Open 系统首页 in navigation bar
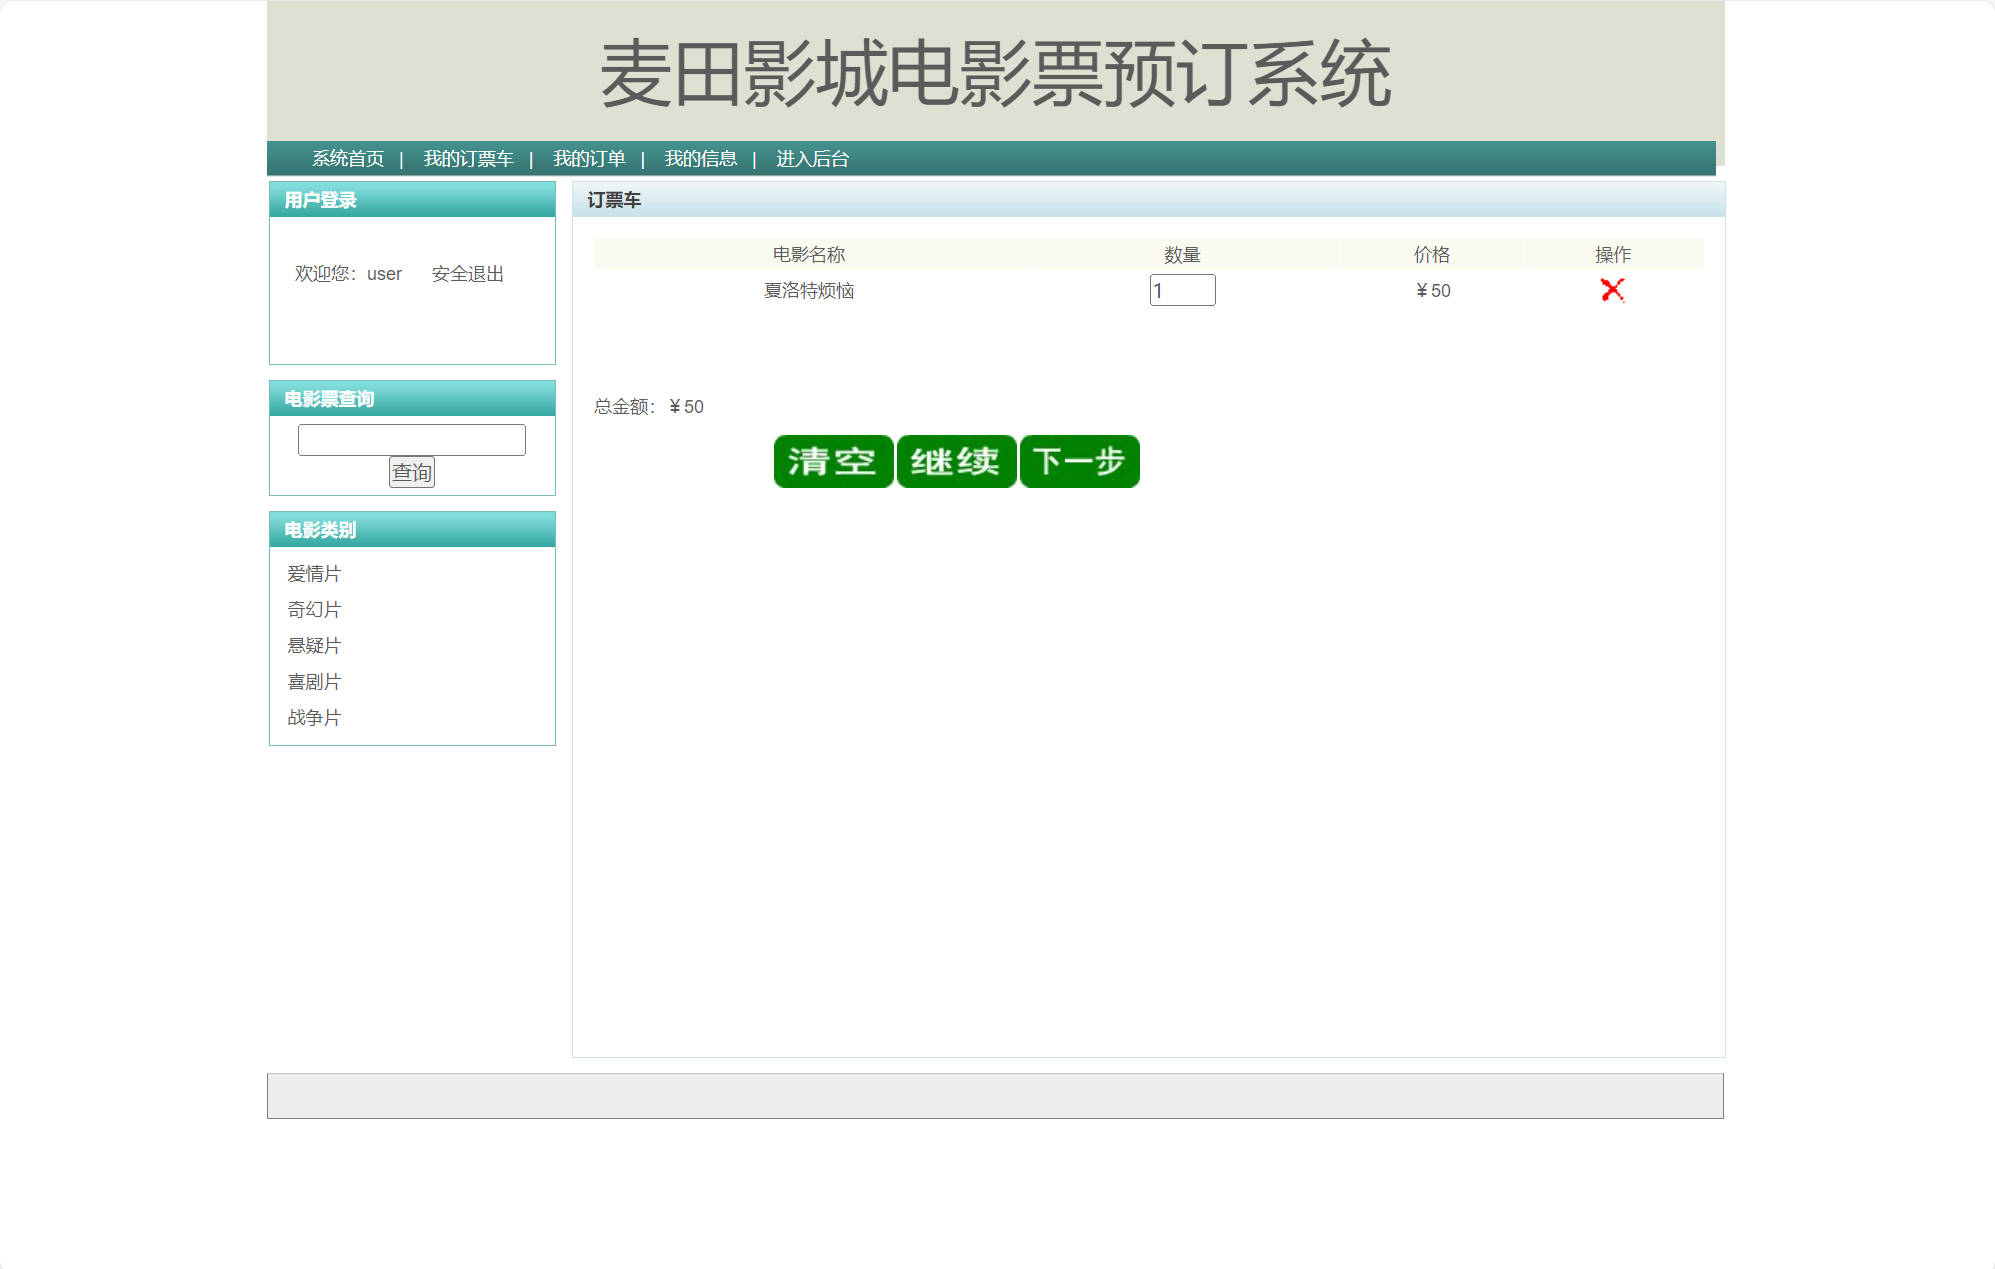The width and height of the screenshot is (1995, 1269). (x=348, y=159)
